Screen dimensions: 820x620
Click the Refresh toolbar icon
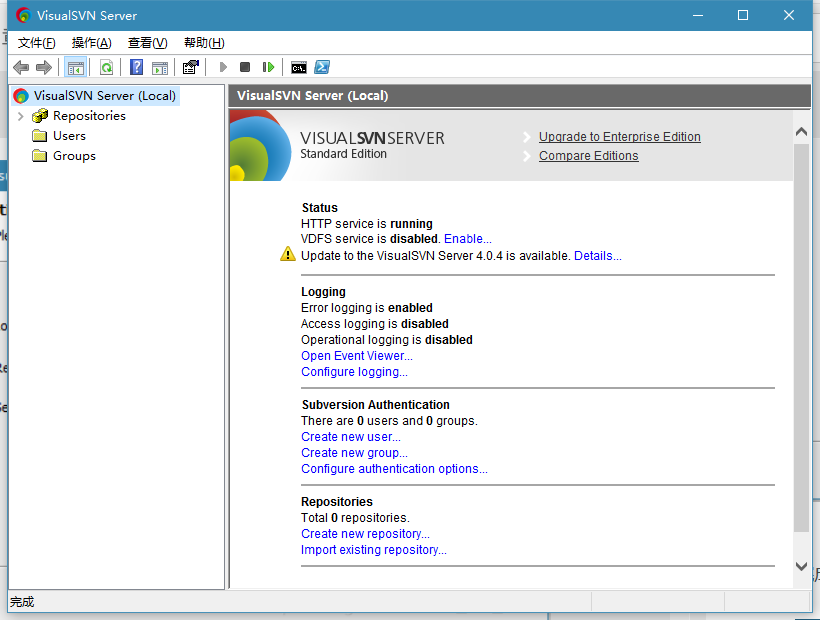[x=107, y=67]
